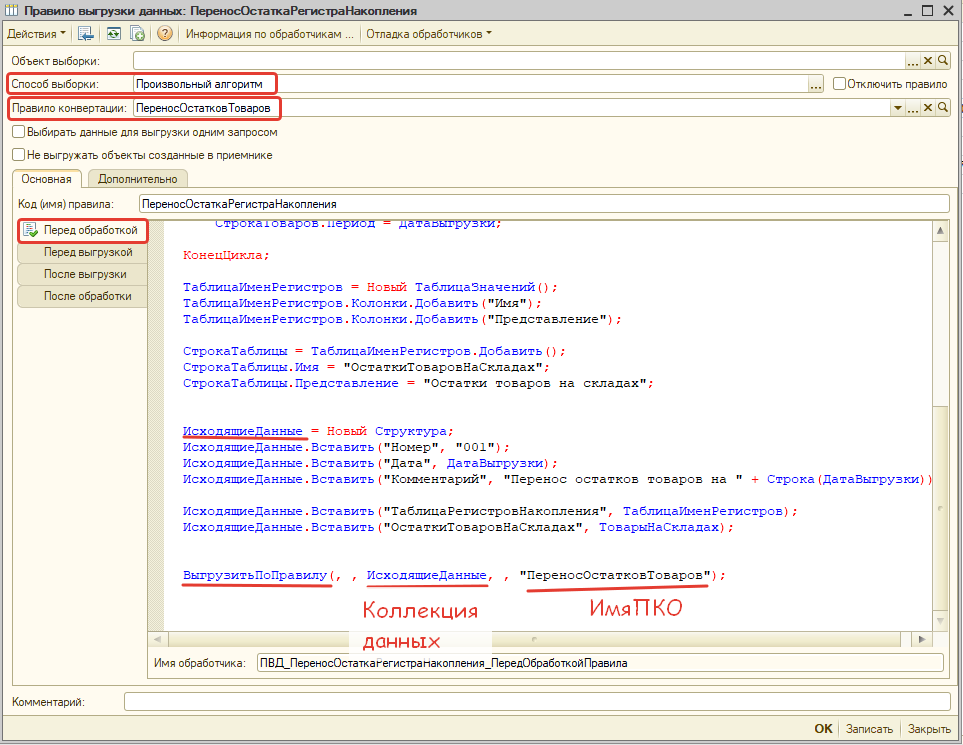This screenshot has width=963, height=745.
Task: Click the save-and-close toolbar icon
Action: point(85,34)
